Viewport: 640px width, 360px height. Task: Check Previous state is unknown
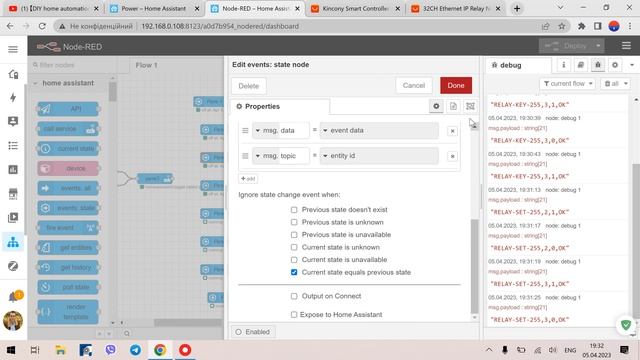[x=294, y=222]
